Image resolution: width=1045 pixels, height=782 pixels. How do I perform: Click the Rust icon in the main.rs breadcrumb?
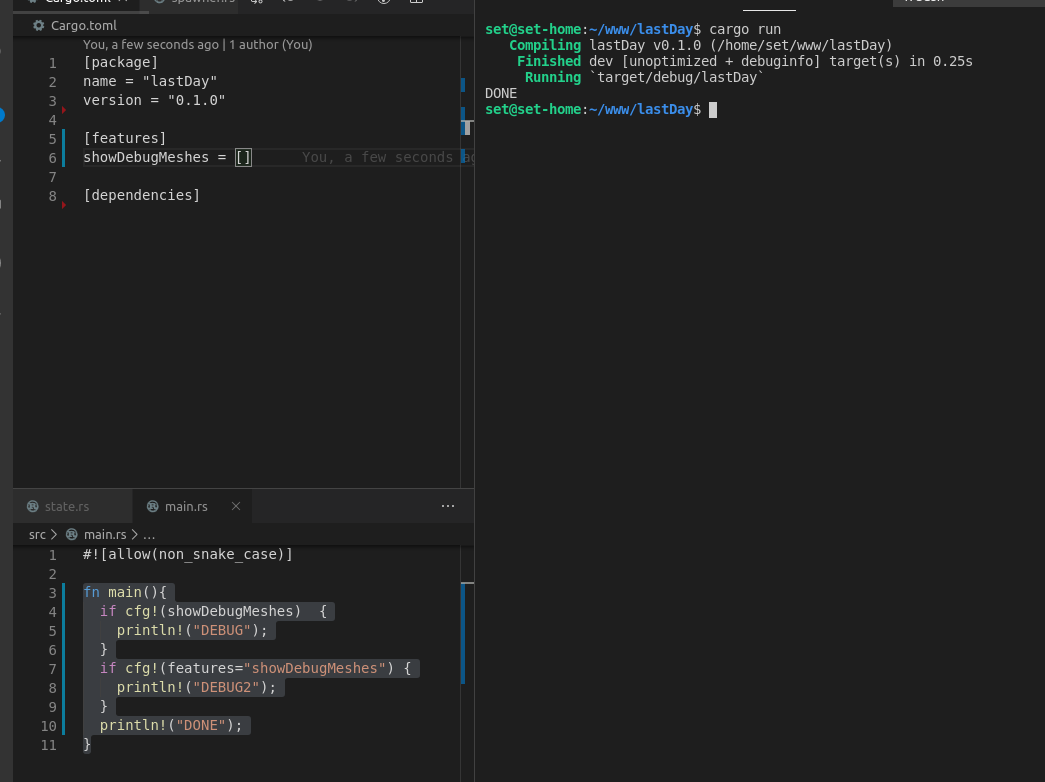(x=72, y=535)
